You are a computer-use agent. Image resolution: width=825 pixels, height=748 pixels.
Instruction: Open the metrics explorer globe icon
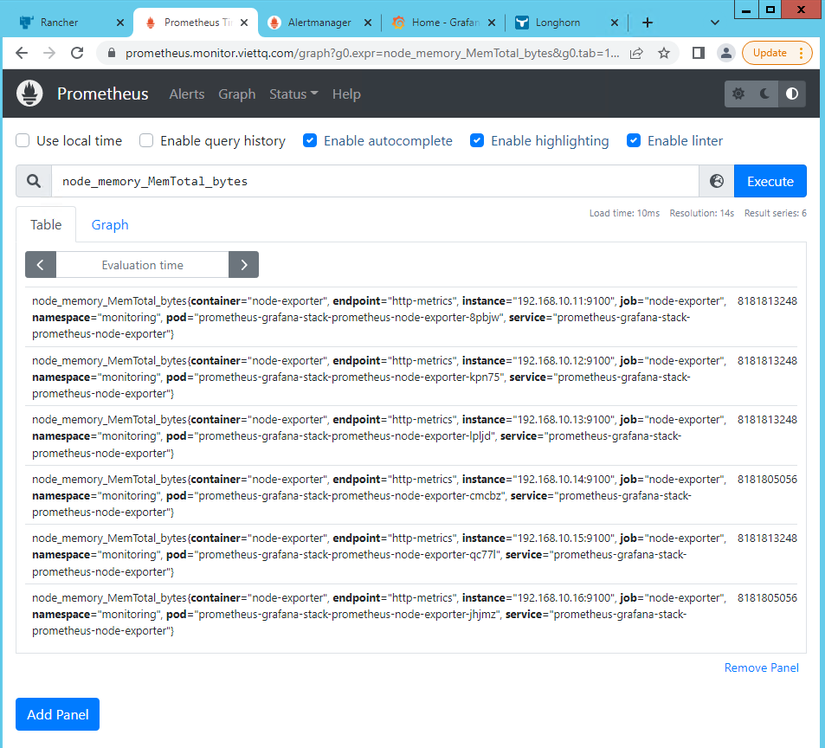click(x=716, y=181)
